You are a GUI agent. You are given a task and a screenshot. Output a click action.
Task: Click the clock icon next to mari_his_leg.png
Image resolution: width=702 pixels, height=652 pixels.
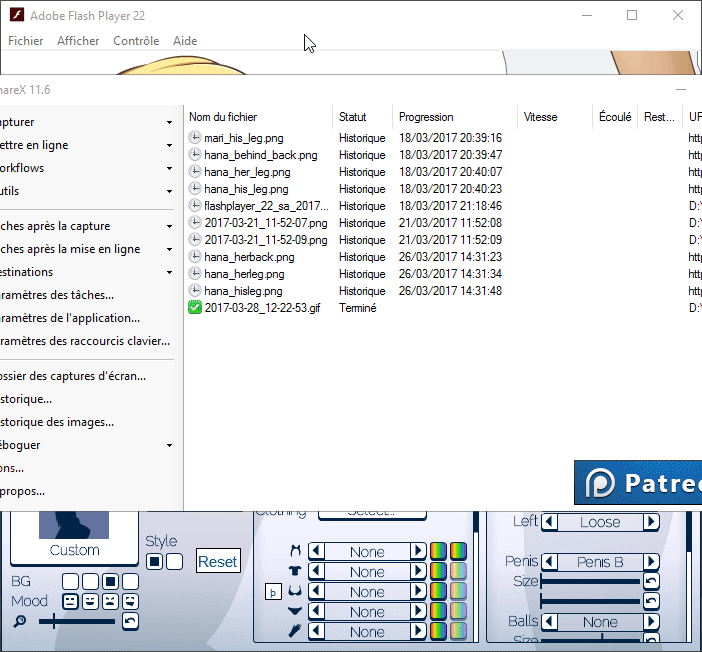coord(195,138)
